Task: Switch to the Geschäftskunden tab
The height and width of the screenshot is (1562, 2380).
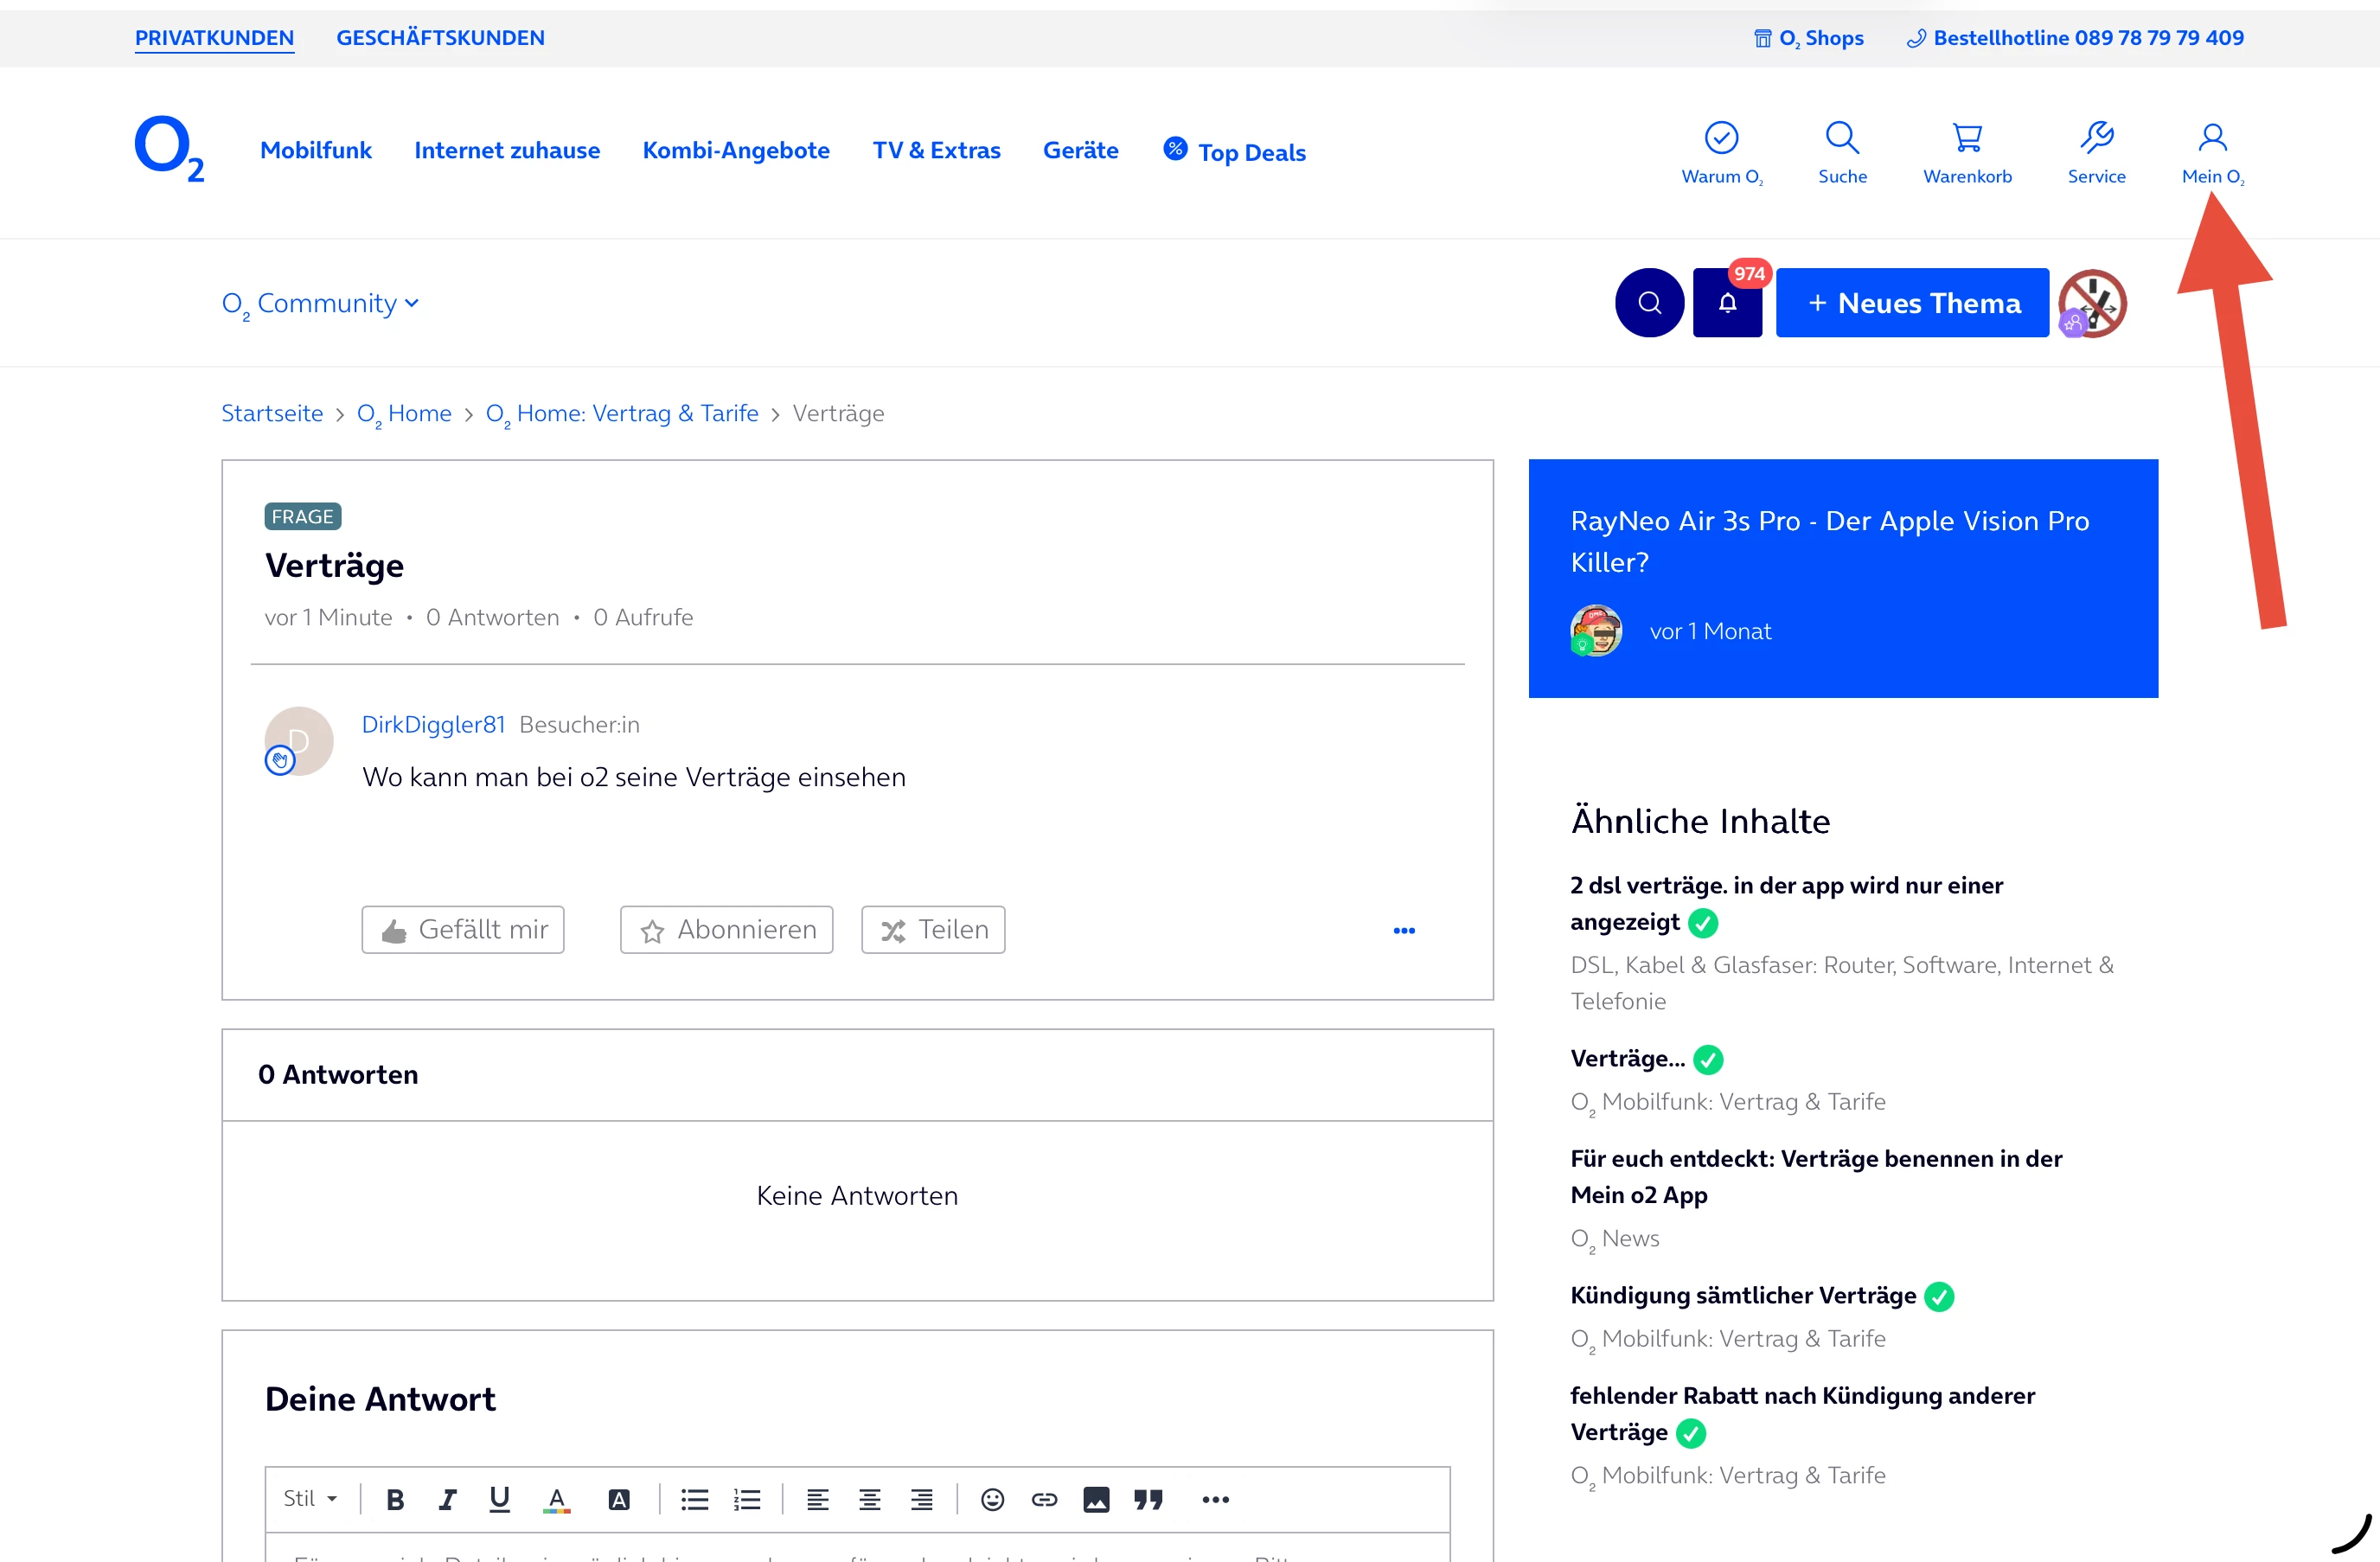Action: tap(440, 38)
